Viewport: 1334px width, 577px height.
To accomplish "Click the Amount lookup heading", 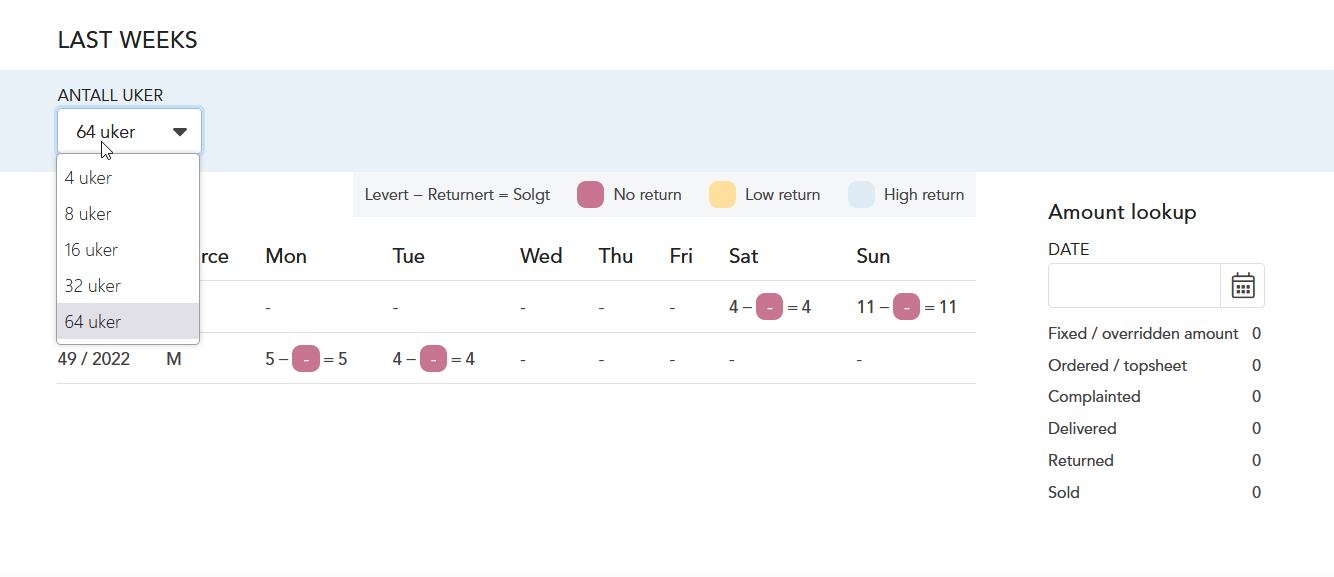I will tap(1122, 212).
